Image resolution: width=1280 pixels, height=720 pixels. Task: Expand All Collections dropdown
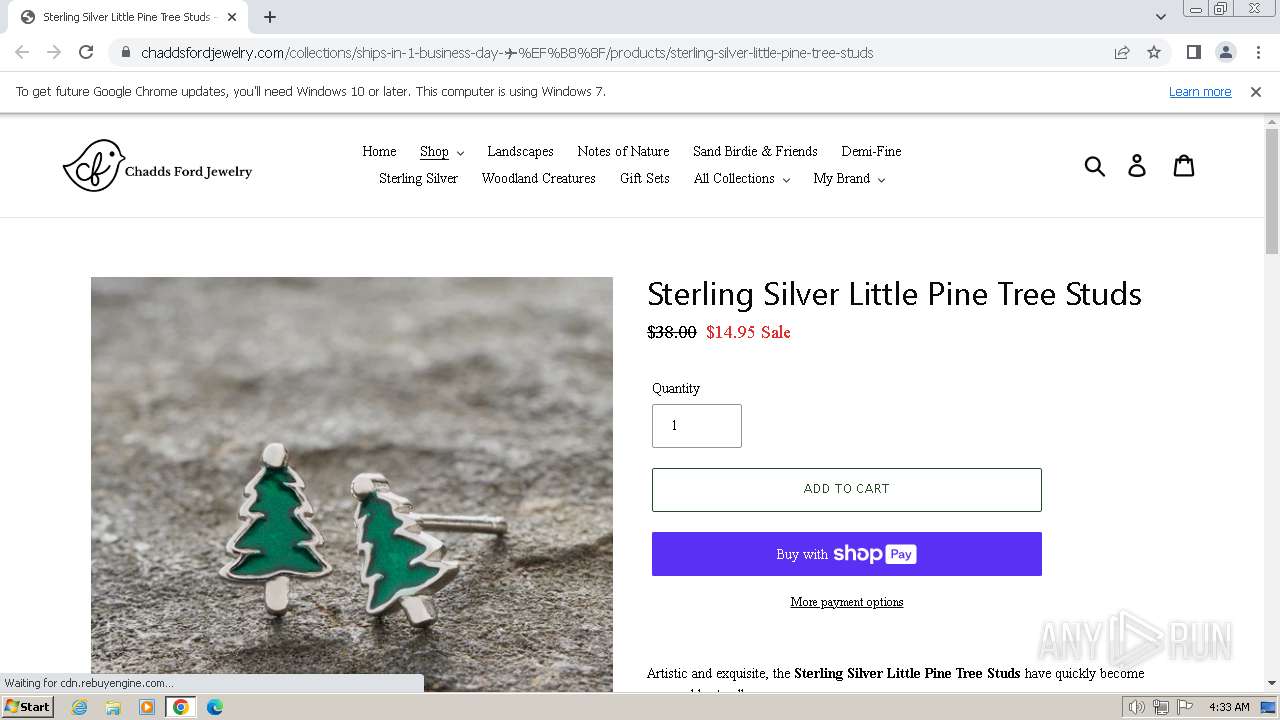coord(741,179)
